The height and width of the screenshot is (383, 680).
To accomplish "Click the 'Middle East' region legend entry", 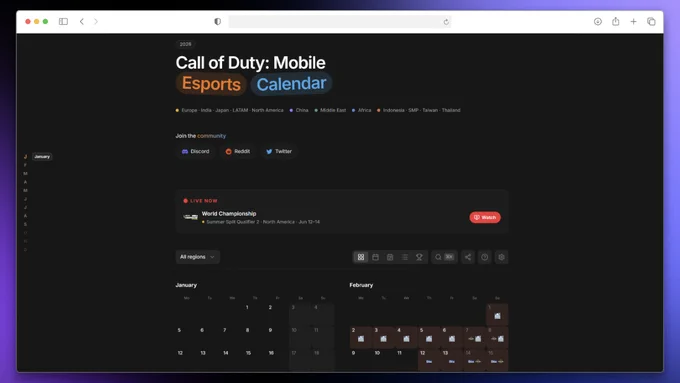I will 330,110.
